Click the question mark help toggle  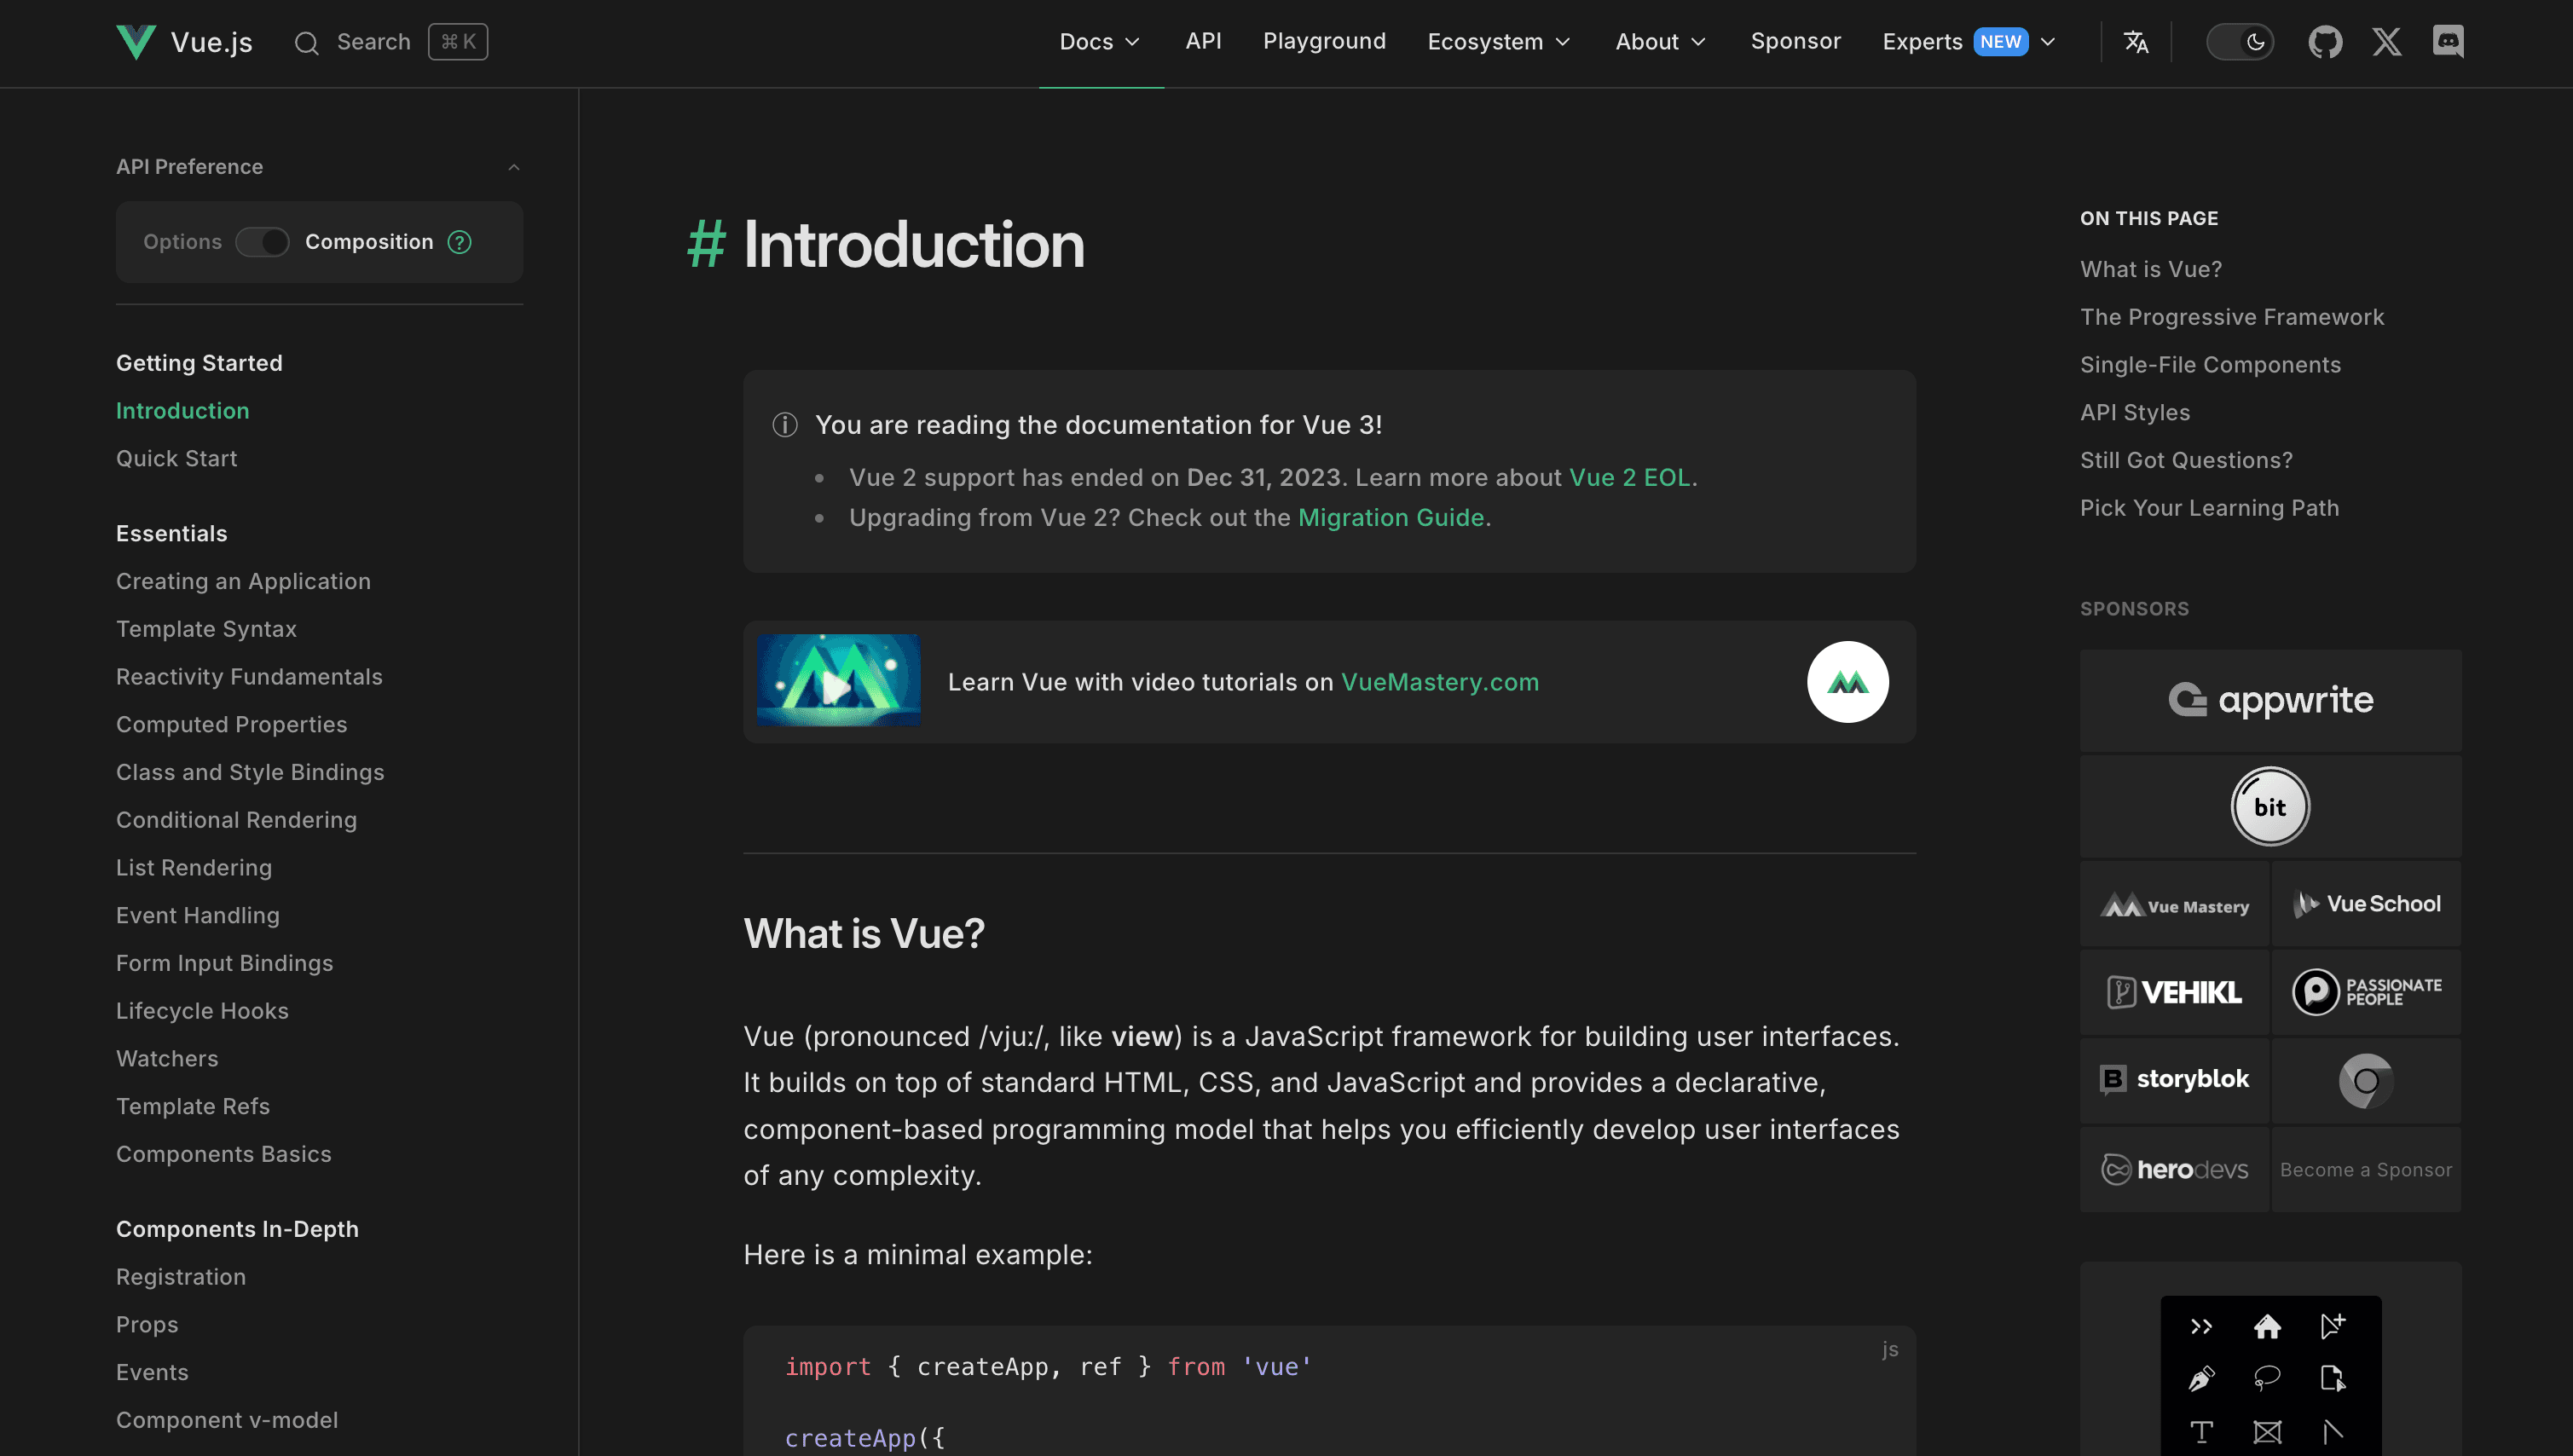pos(458,240)
